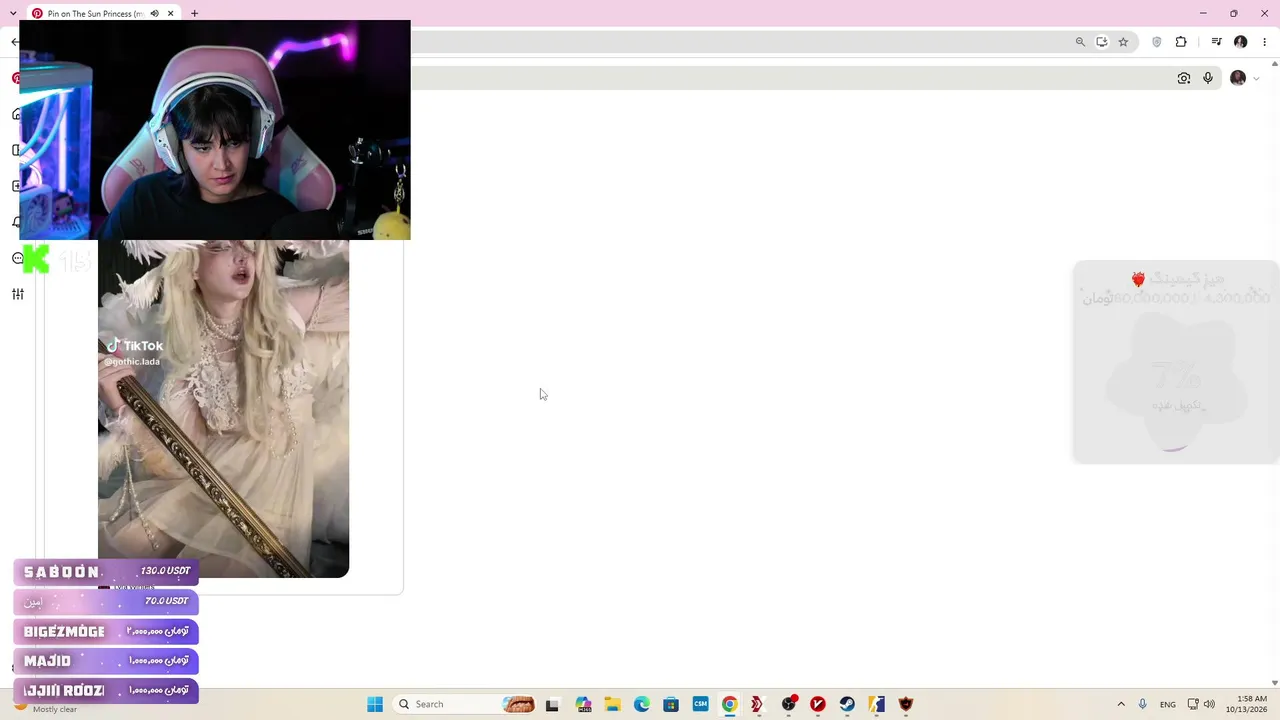Open Task View from the taskbar
Screen dimensions: 1280x720
point(552,704)
